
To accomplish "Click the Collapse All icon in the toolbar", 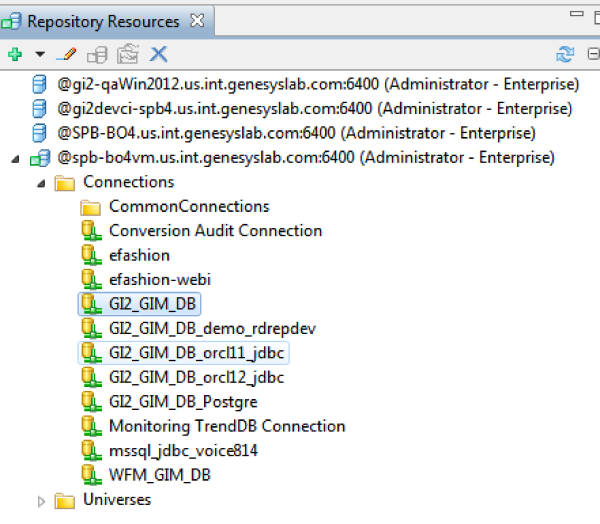I will [x=593, y=54].
